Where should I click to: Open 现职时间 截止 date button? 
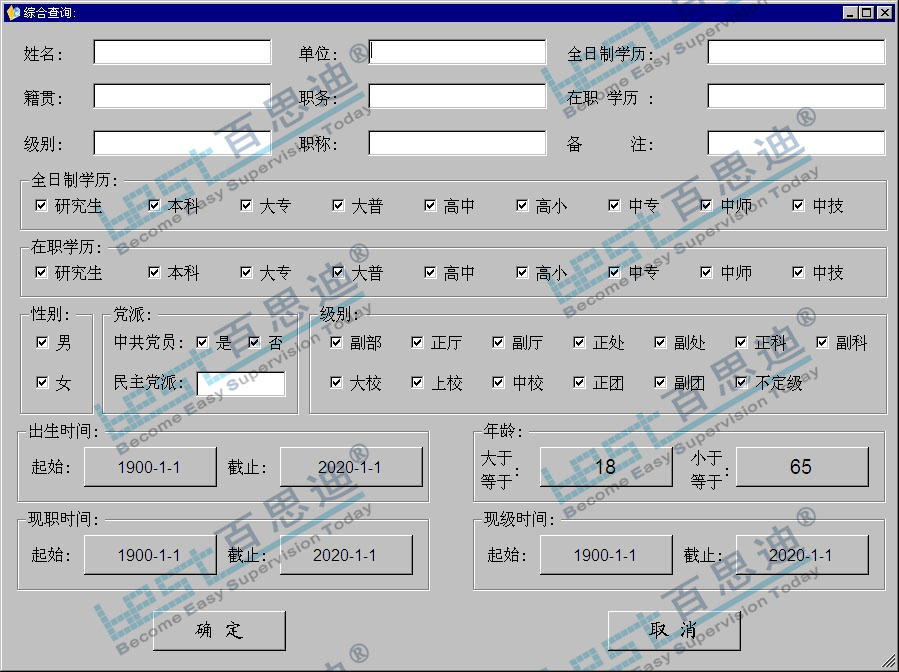pos(346,554)
